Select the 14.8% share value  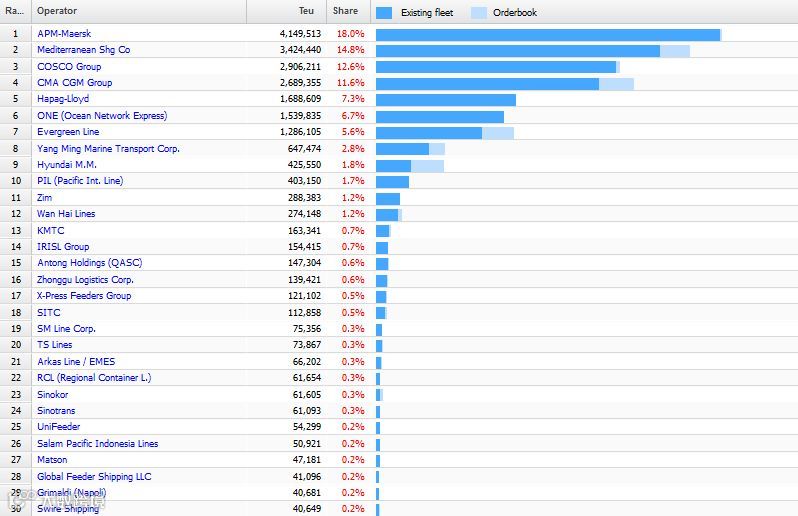click(x=351, y=50)
